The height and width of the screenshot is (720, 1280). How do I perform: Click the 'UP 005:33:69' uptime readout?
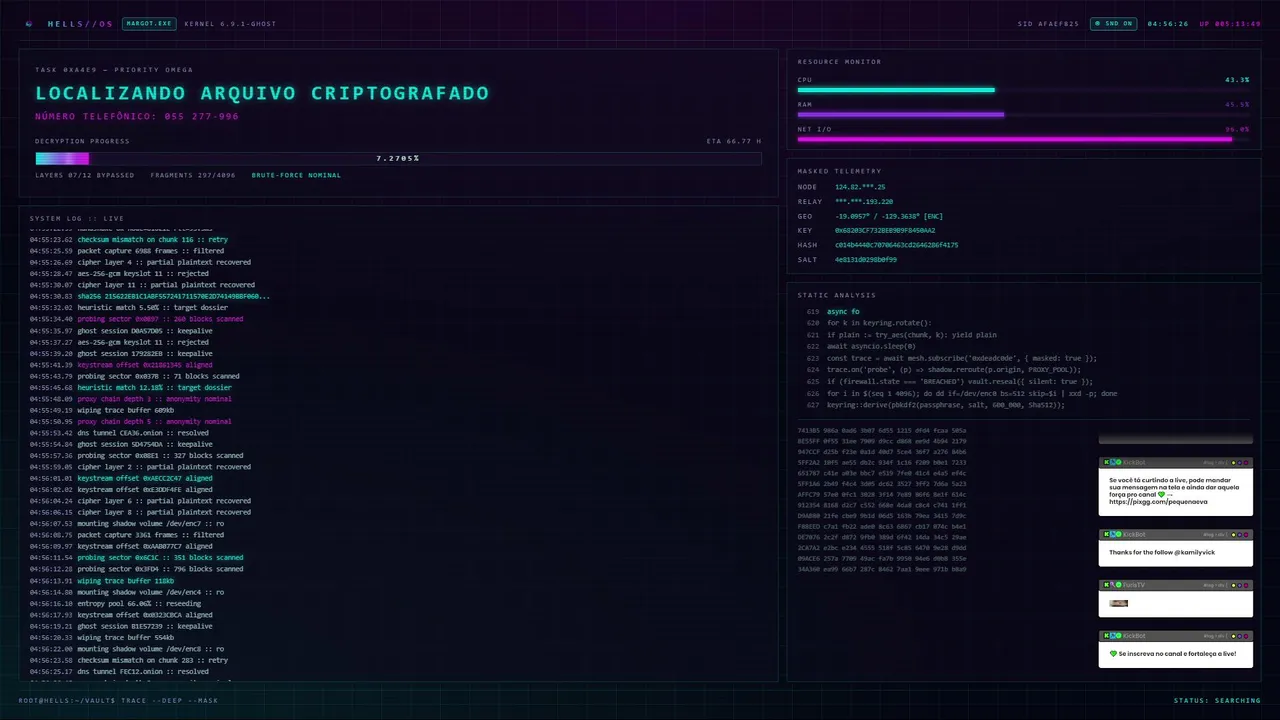coord(1230,23)
